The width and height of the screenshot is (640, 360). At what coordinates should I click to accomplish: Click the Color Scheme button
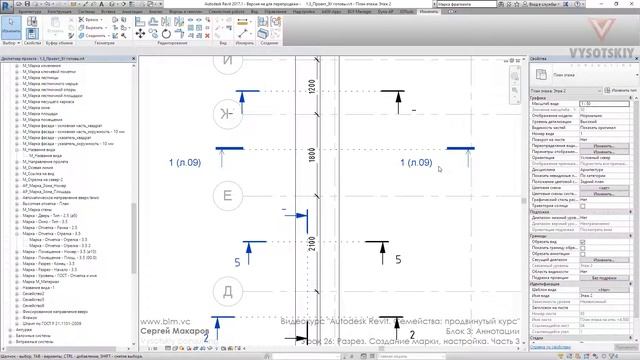(x=604, y=188)
